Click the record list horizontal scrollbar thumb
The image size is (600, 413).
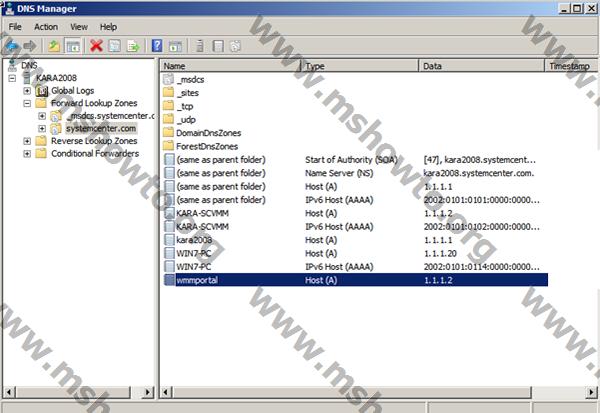(x=352, y=392)
